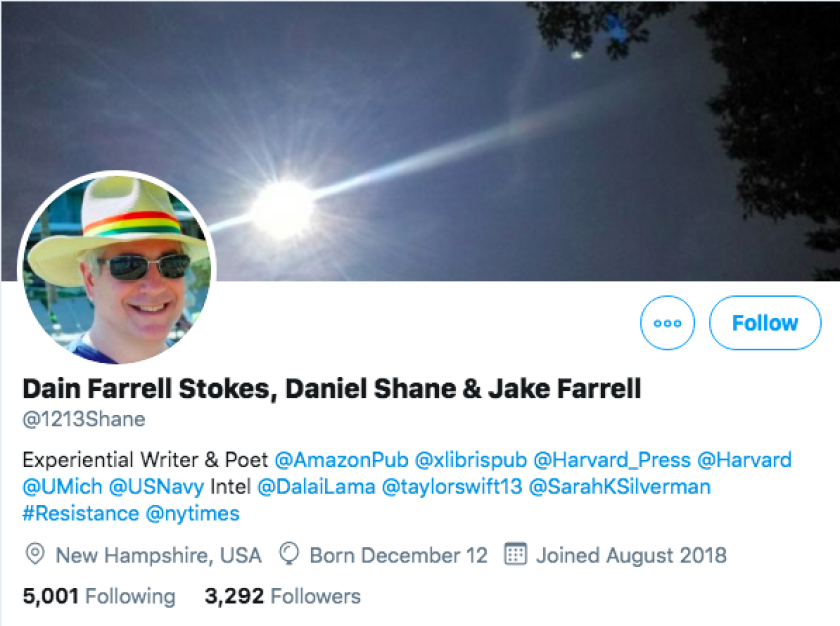The width and height of the screenshot is (840, 626).
Task: Show the 3,292 Followers list
Action: tap(283, 596)
